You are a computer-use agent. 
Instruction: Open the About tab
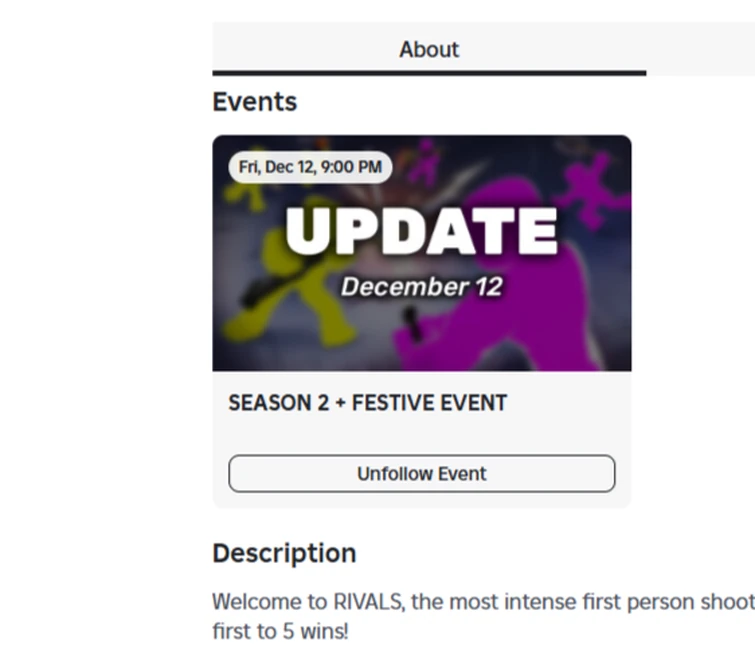(x=428, y=49)
